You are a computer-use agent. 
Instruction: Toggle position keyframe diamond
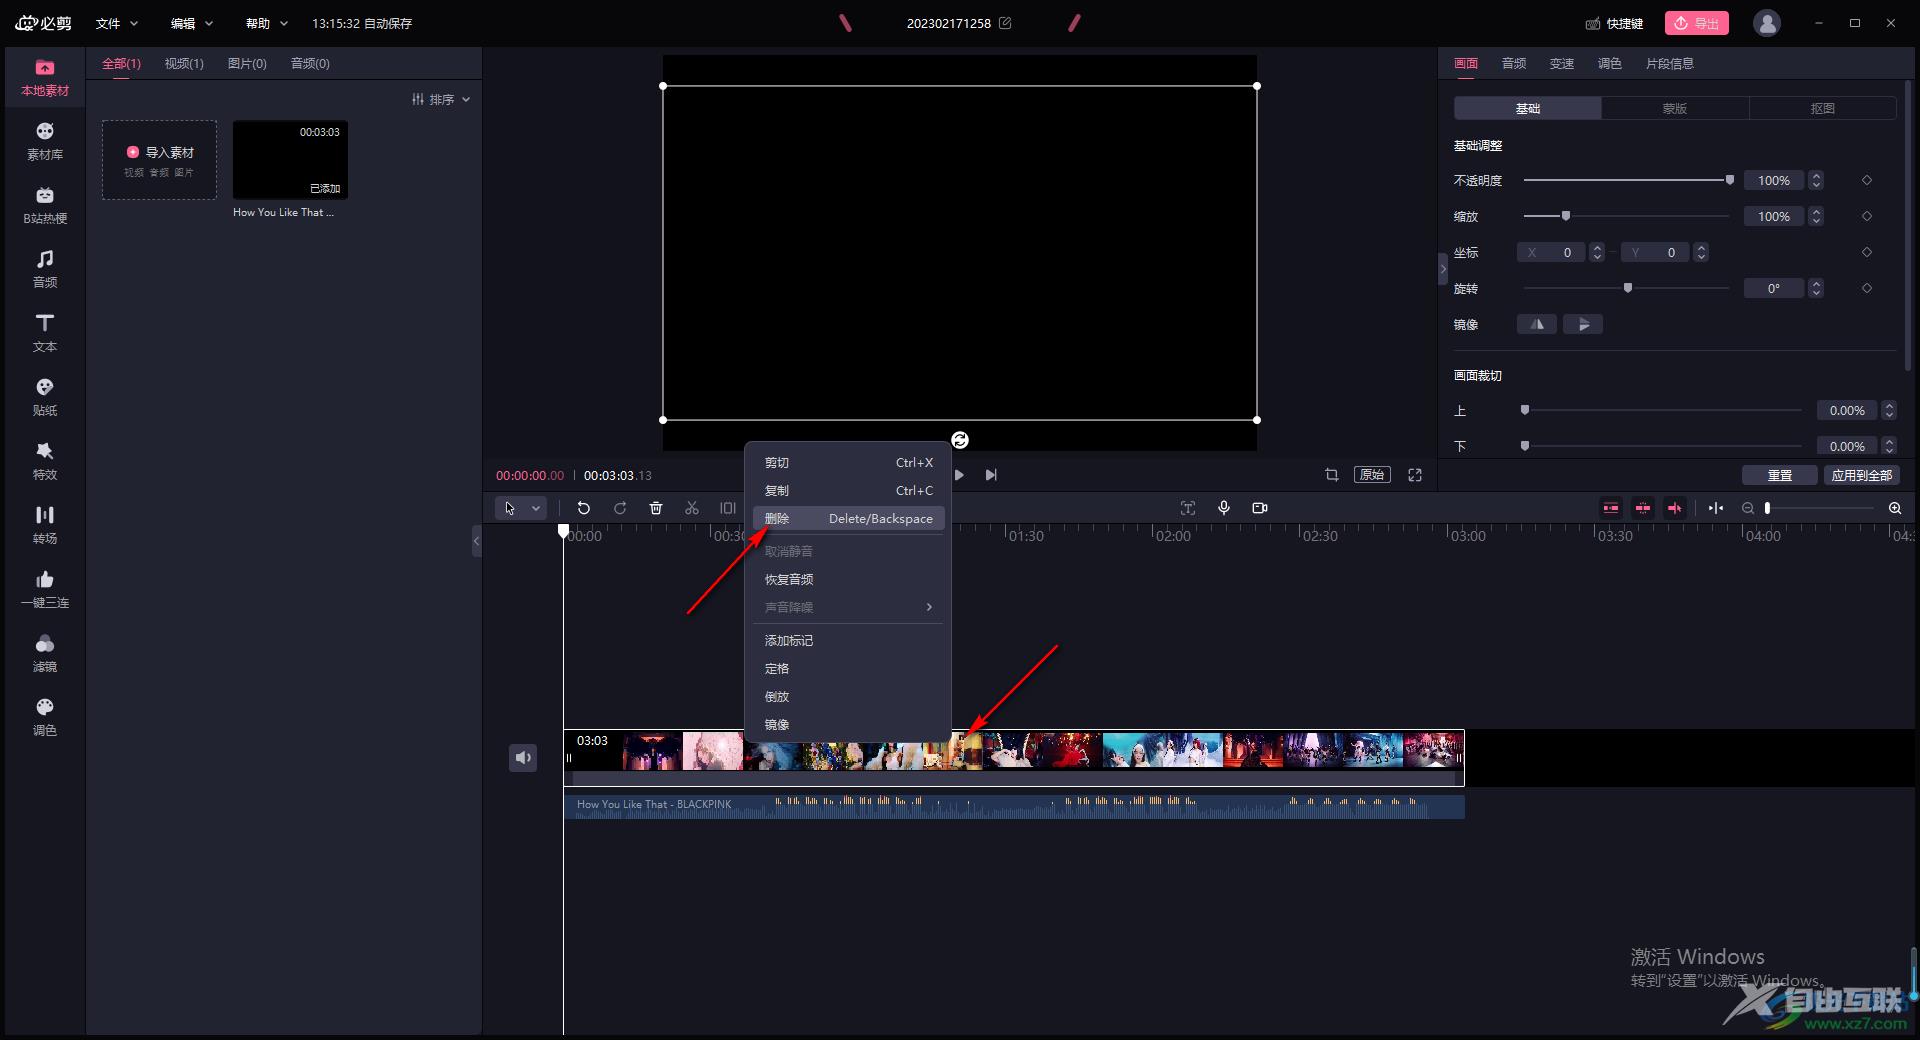pos(1867,252)
